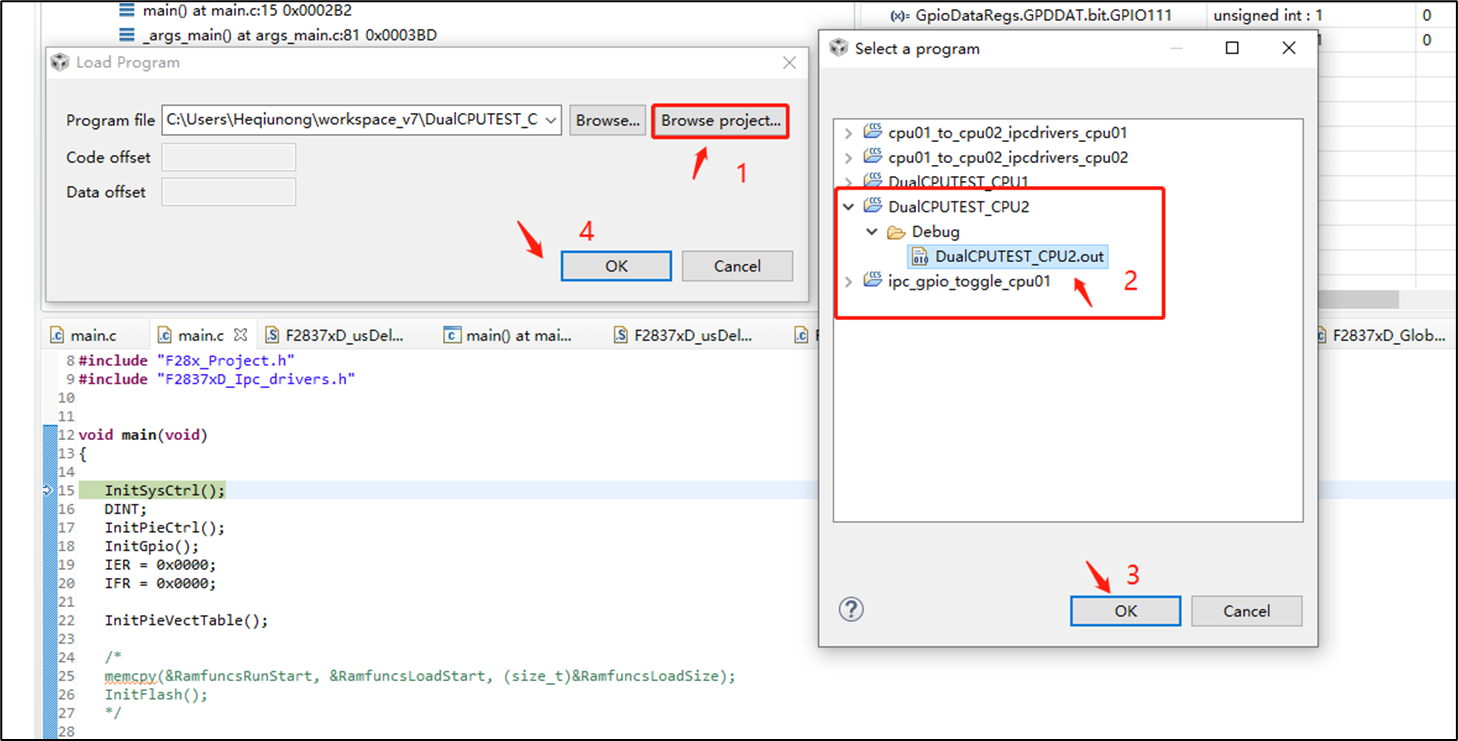Select the ipc_gpio_toggle_cpu01 project entry
1458x741 pixels.
coord(969,281)
